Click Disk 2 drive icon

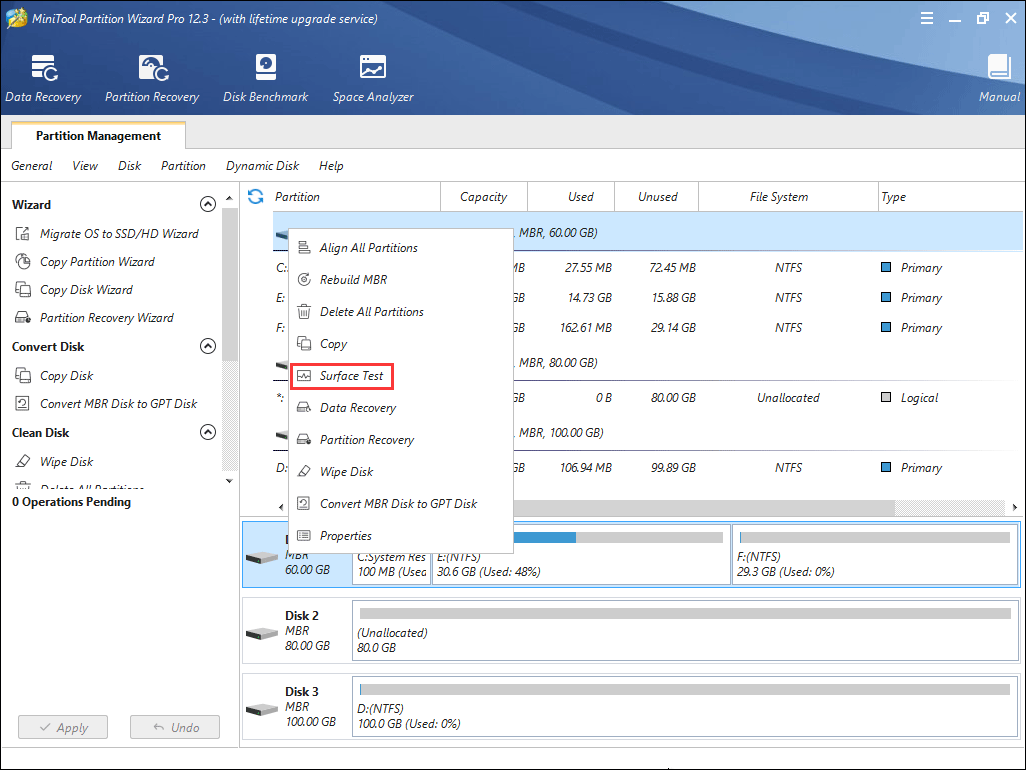coord(262,633)
